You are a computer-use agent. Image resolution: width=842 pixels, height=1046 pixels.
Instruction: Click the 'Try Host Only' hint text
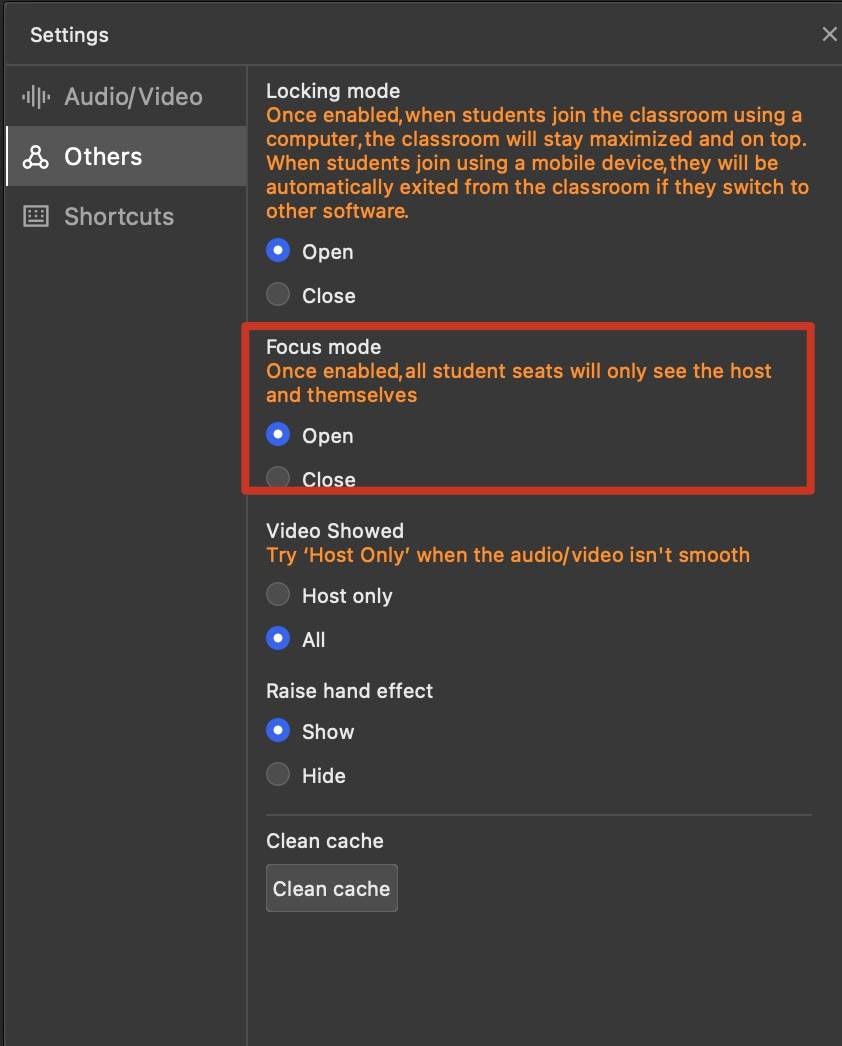[x=507, y=555]
